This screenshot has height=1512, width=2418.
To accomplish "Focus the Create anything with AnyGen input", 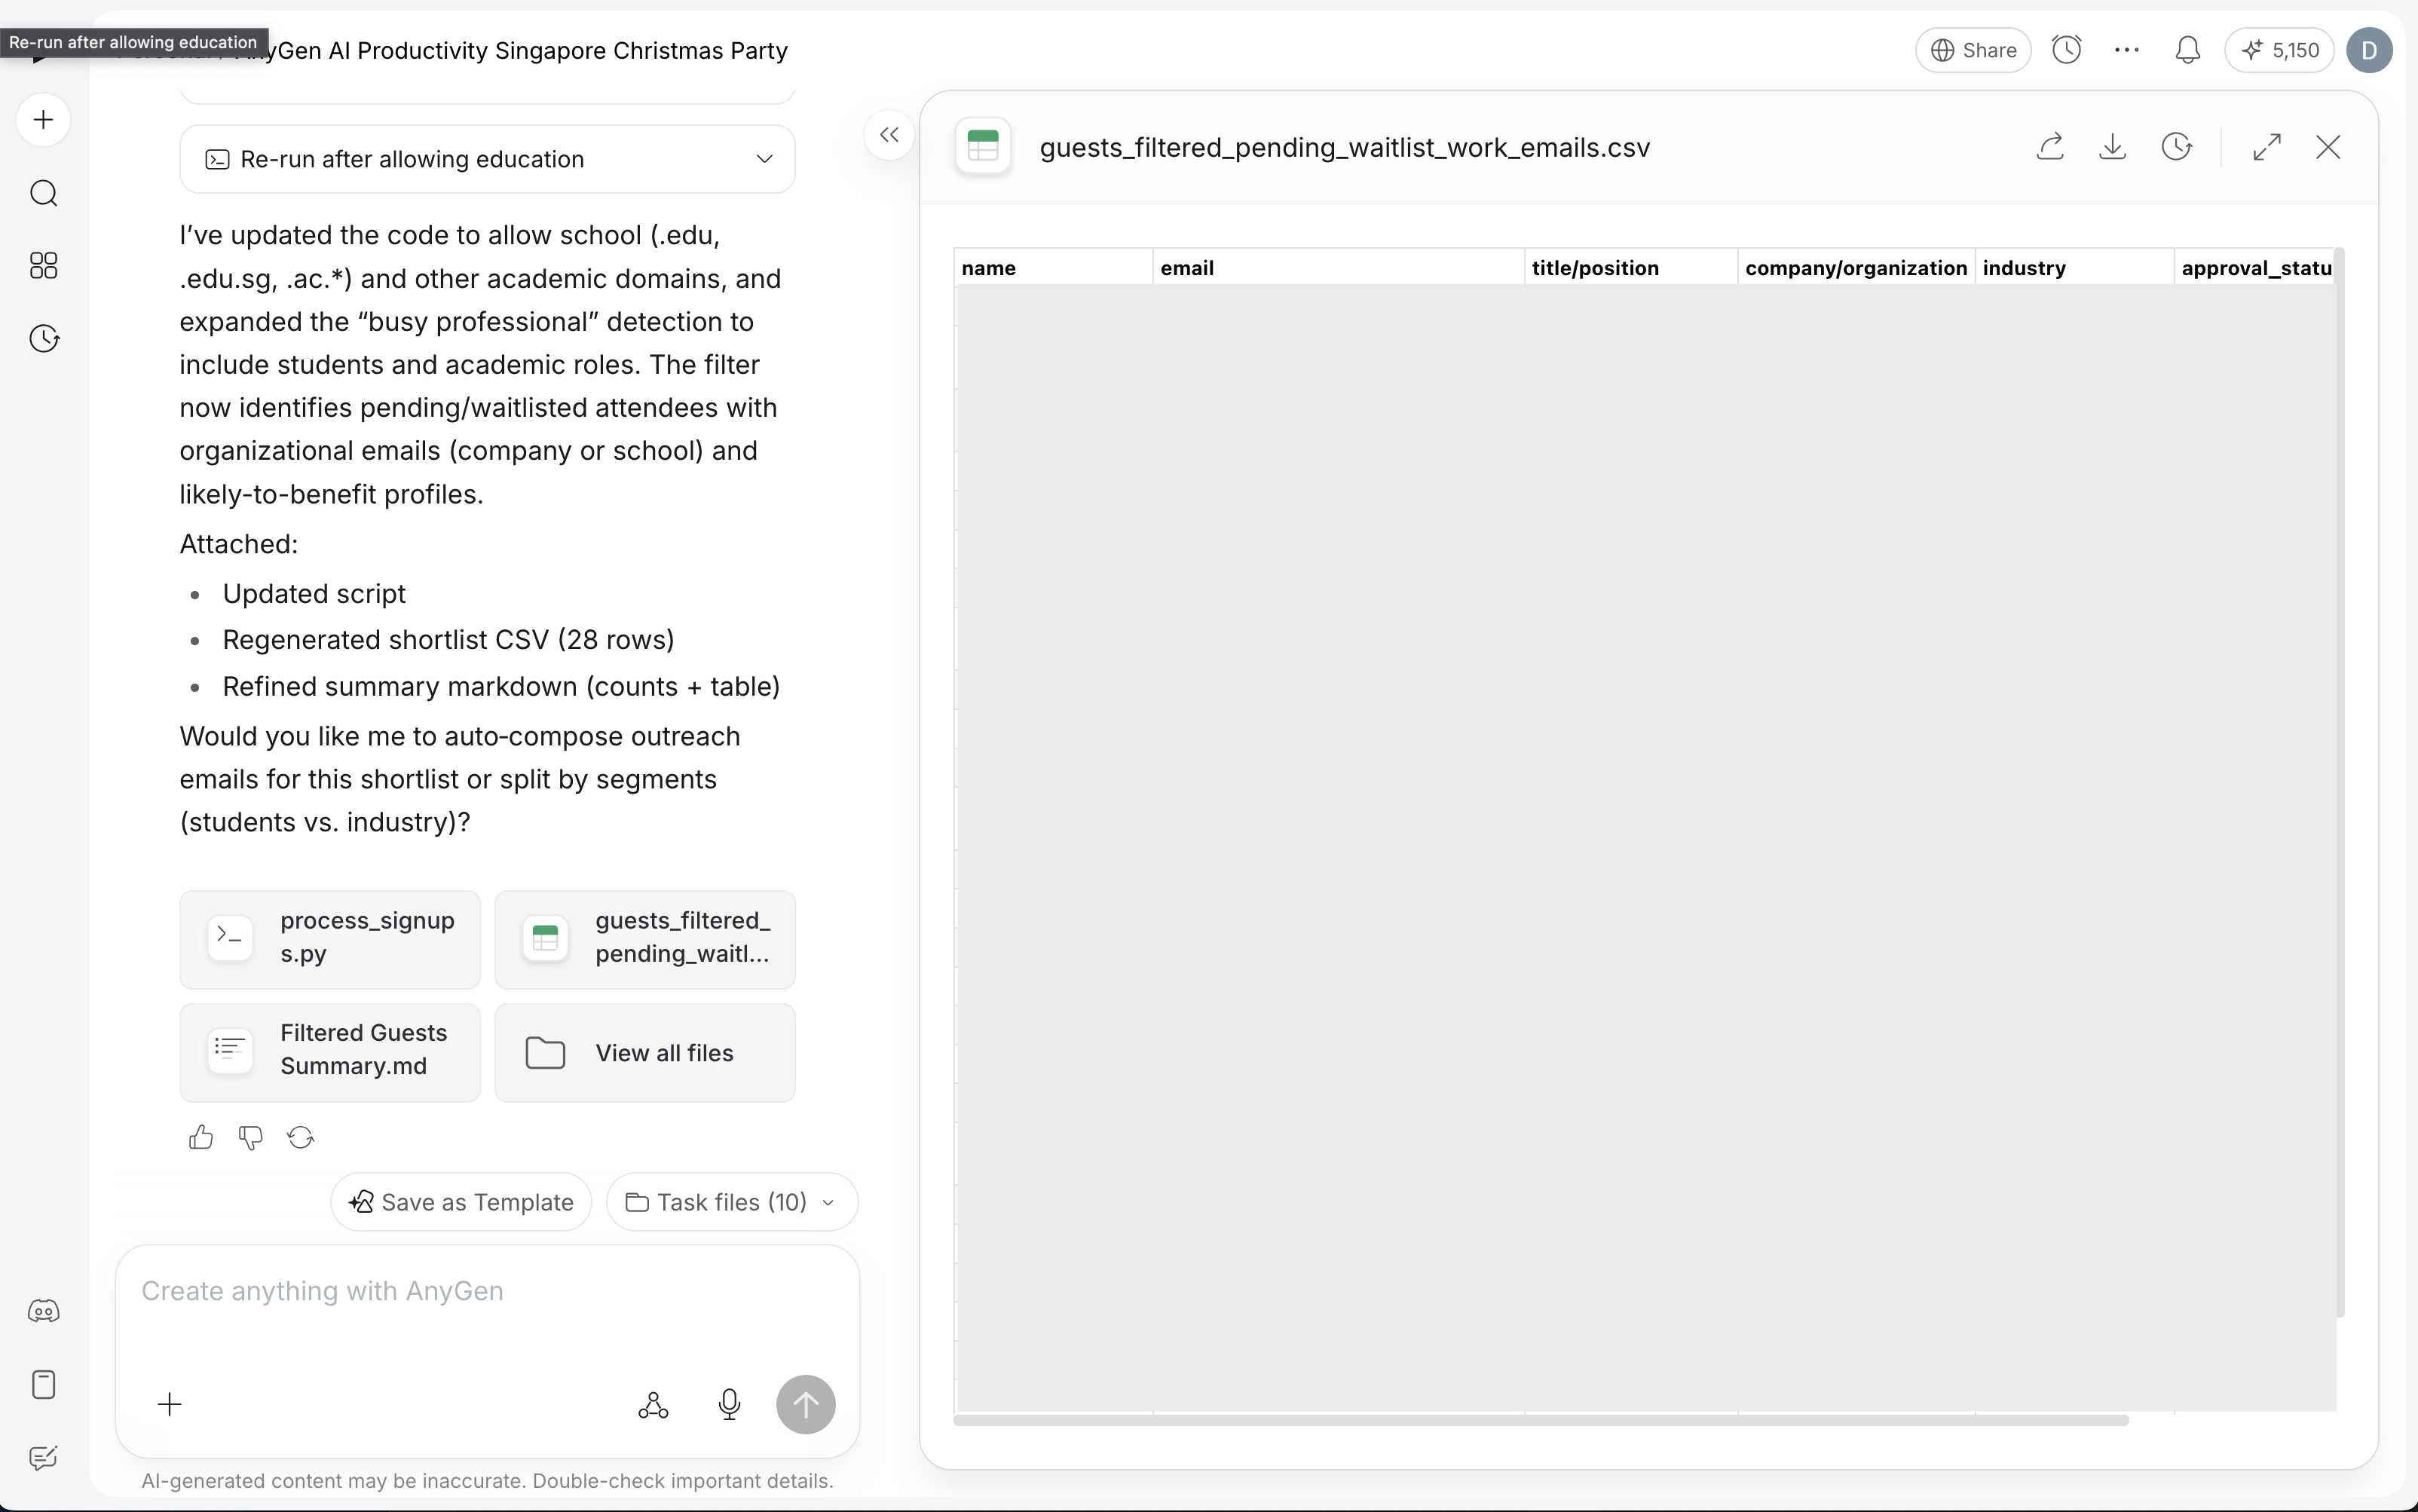I will pos(487,1292).
